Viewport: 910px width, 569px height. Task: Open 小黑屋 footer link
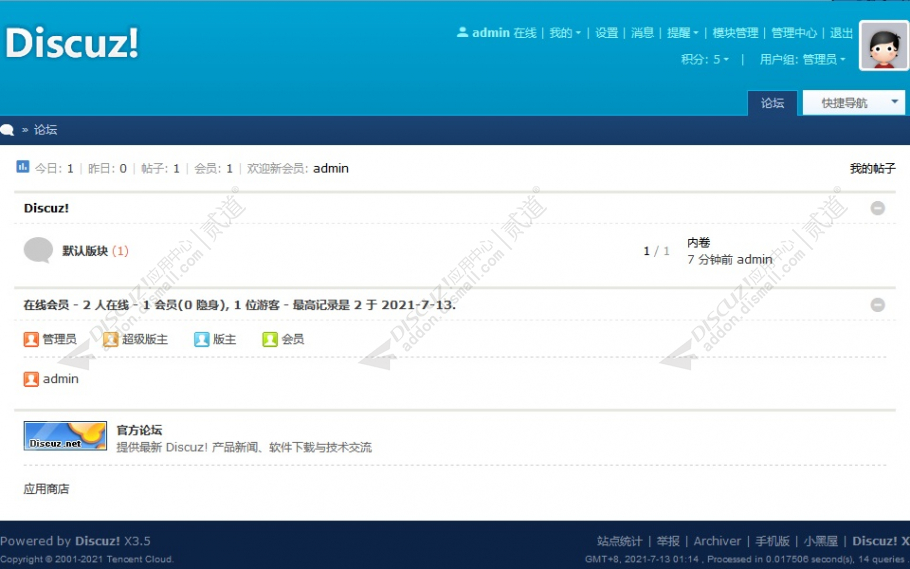[x=821, y=541]
